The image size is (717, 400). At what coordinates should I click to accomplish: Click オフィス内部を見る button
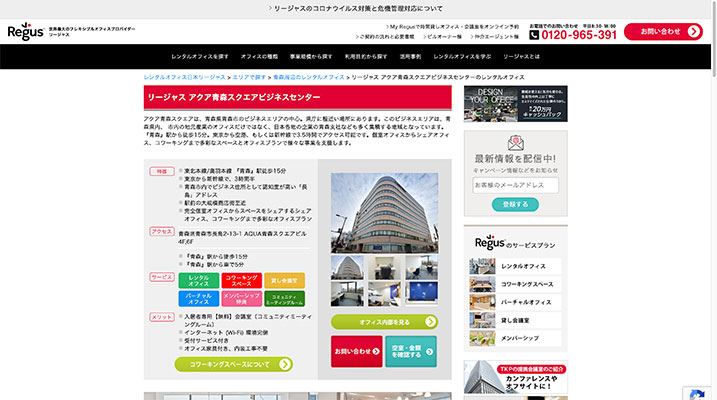coord(385,322)
